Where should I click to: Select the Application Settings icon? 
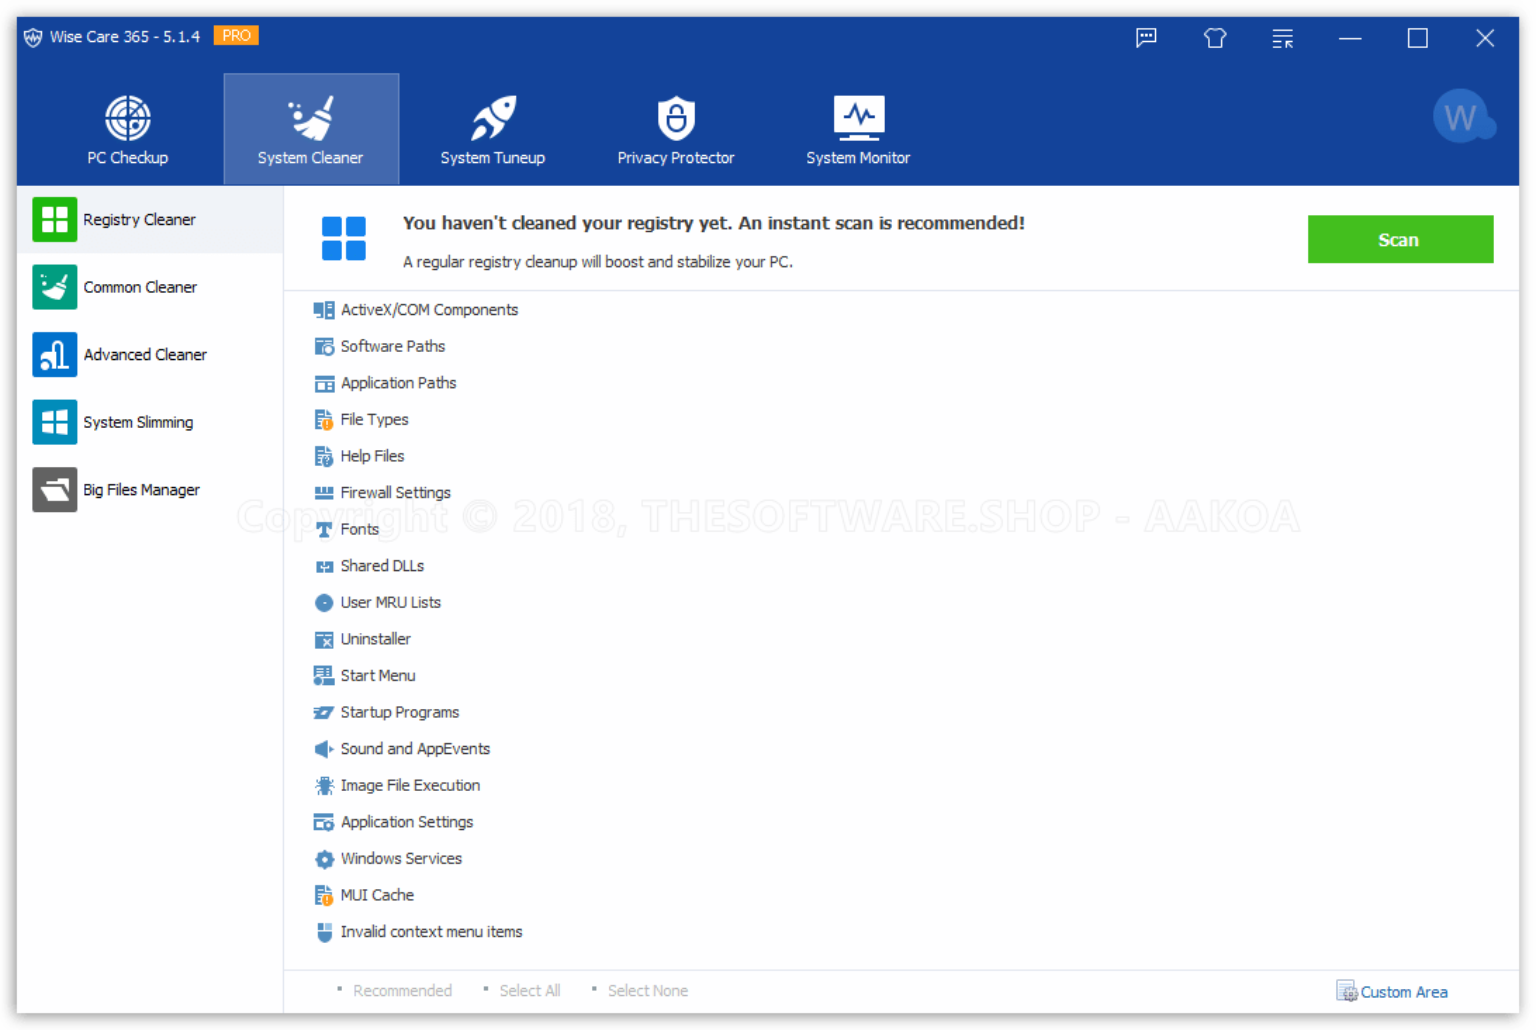pos(324,822)
